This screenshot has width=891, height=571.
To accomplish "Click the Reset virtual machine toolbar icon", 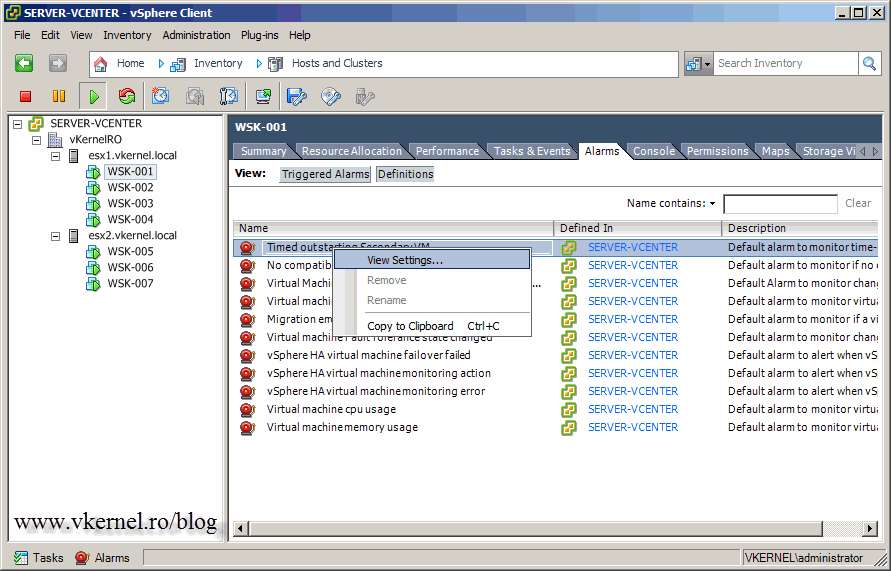I will click(127, 96).
